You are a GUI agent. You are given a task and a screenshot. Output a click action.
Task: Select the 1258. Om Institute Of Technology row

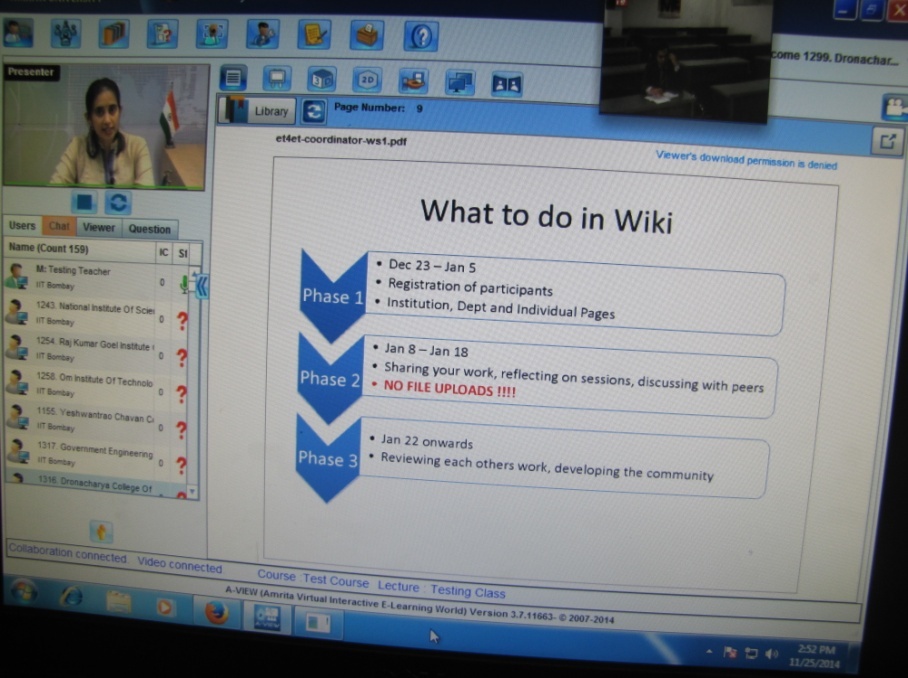point(97,385)
